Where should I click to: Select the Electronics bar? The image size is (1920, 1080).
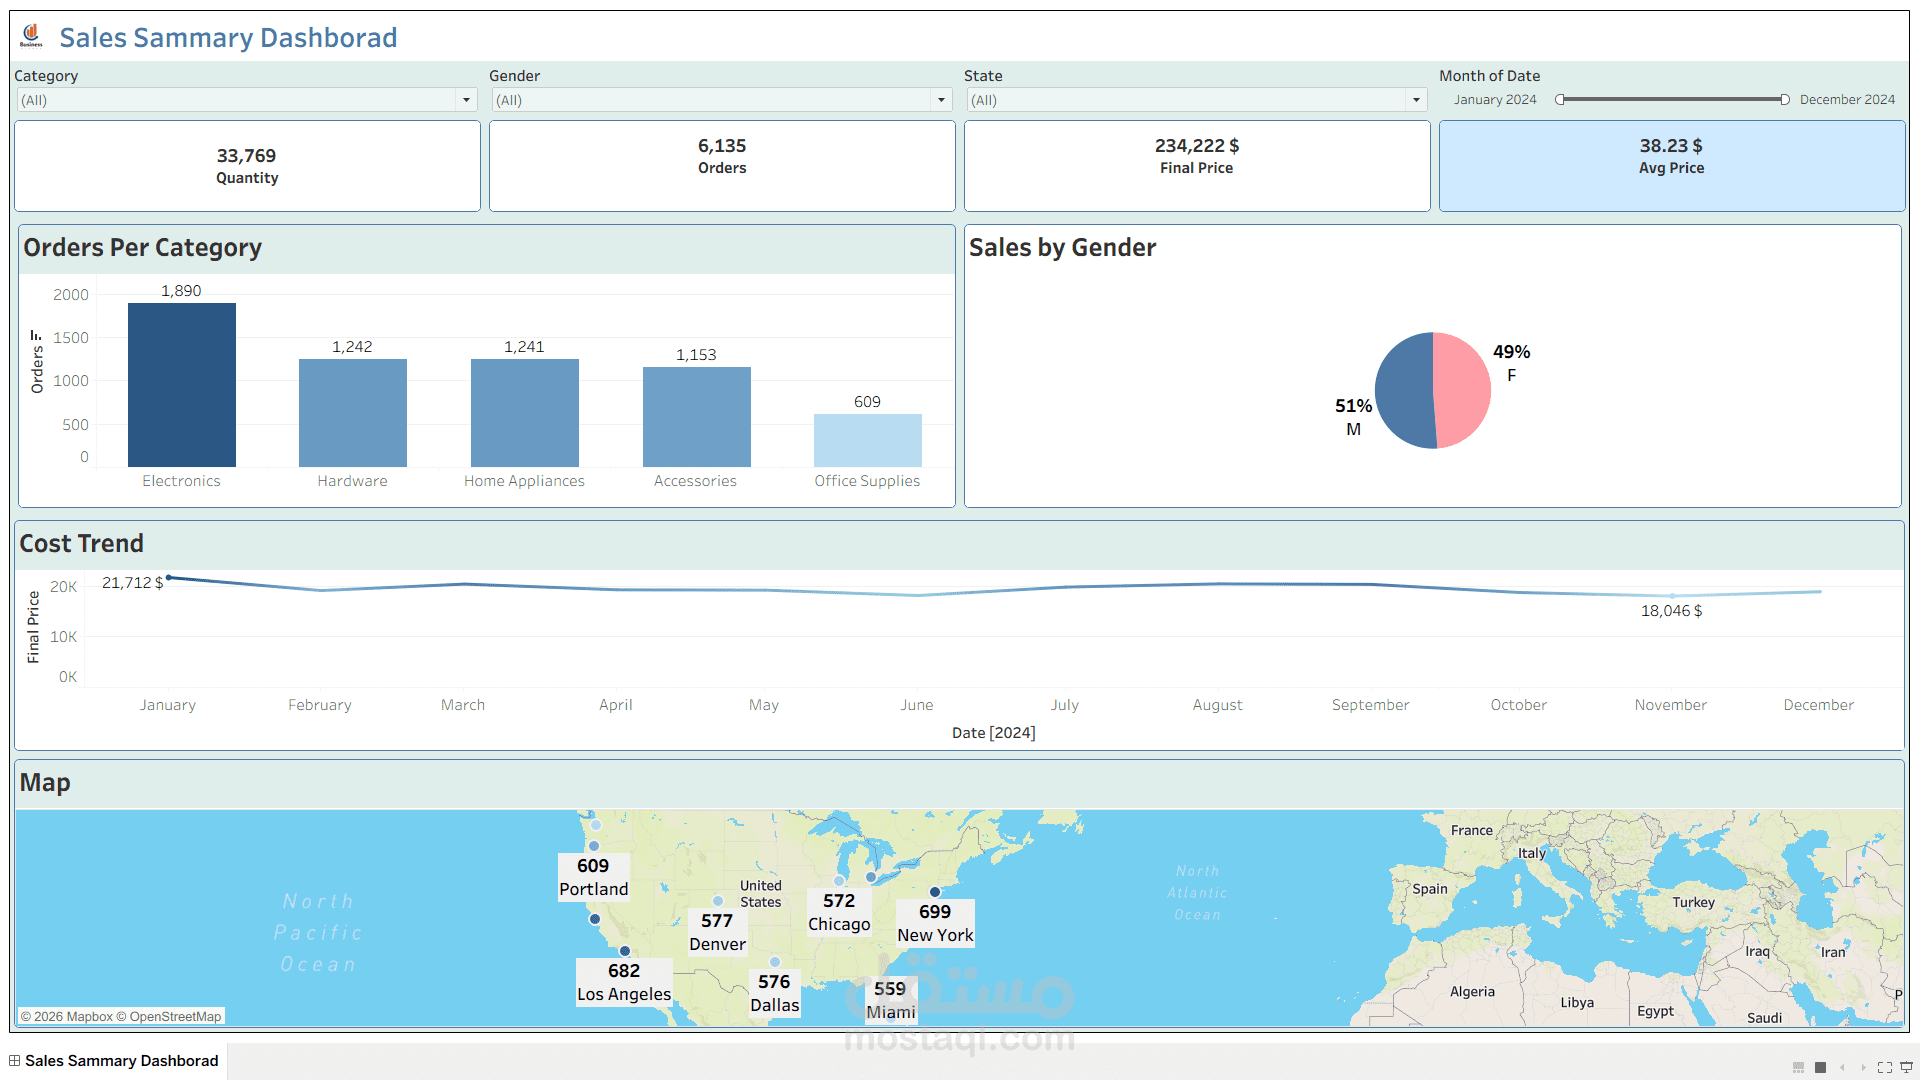click(182, 385)
